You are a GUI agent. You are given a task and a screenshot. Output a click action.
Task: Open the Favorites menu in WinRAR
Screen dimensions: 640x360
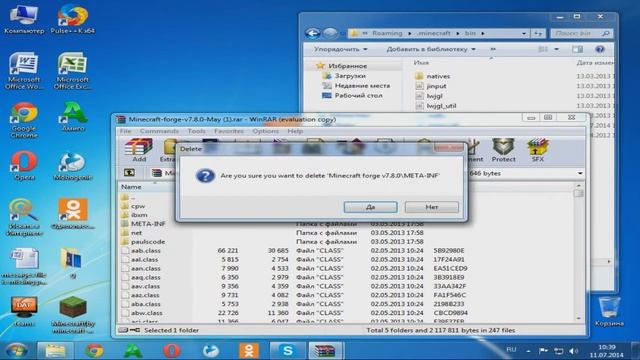point(229,131)
